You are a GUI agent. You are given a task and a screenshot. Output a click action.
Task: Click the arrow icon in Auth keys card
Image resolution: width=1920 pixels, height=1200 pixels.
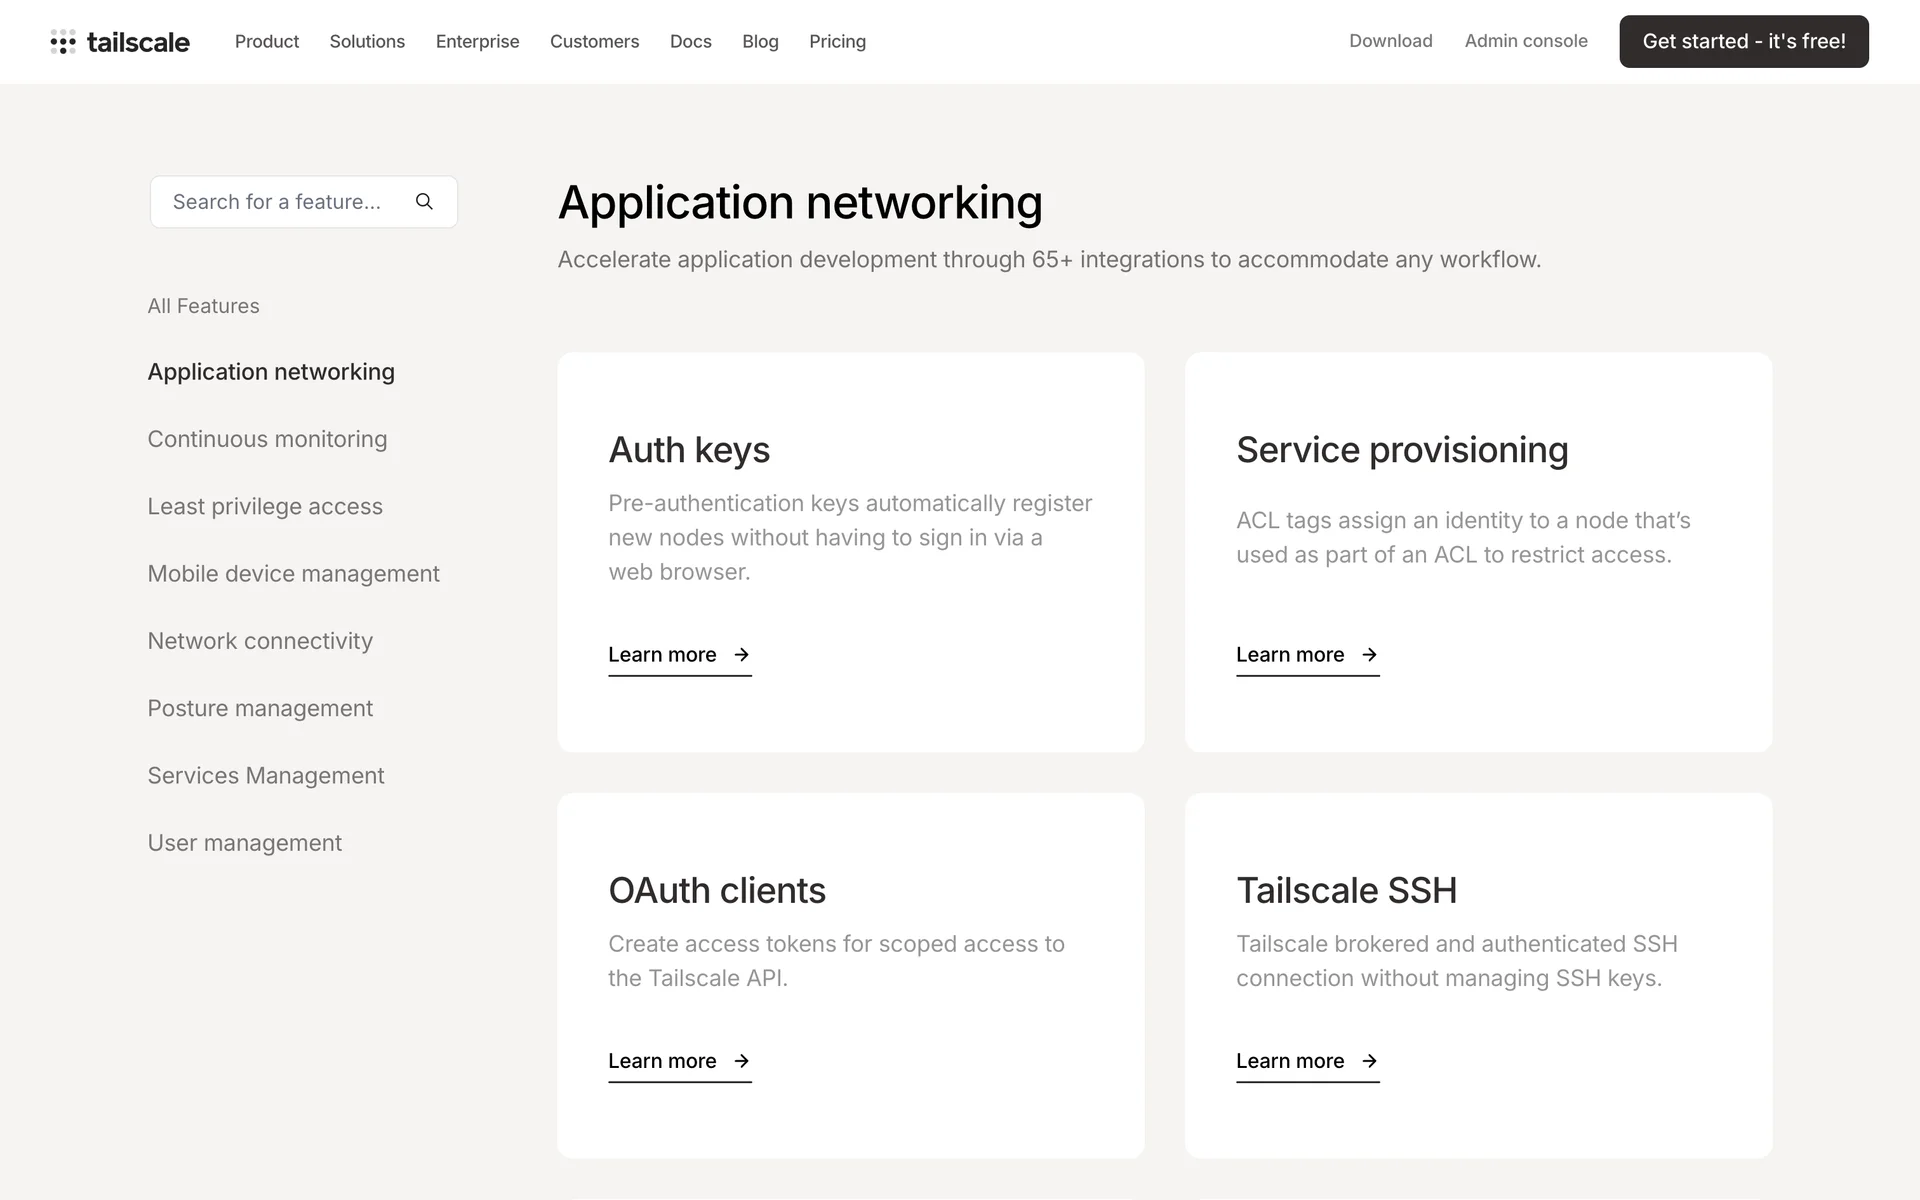point(741,655)
